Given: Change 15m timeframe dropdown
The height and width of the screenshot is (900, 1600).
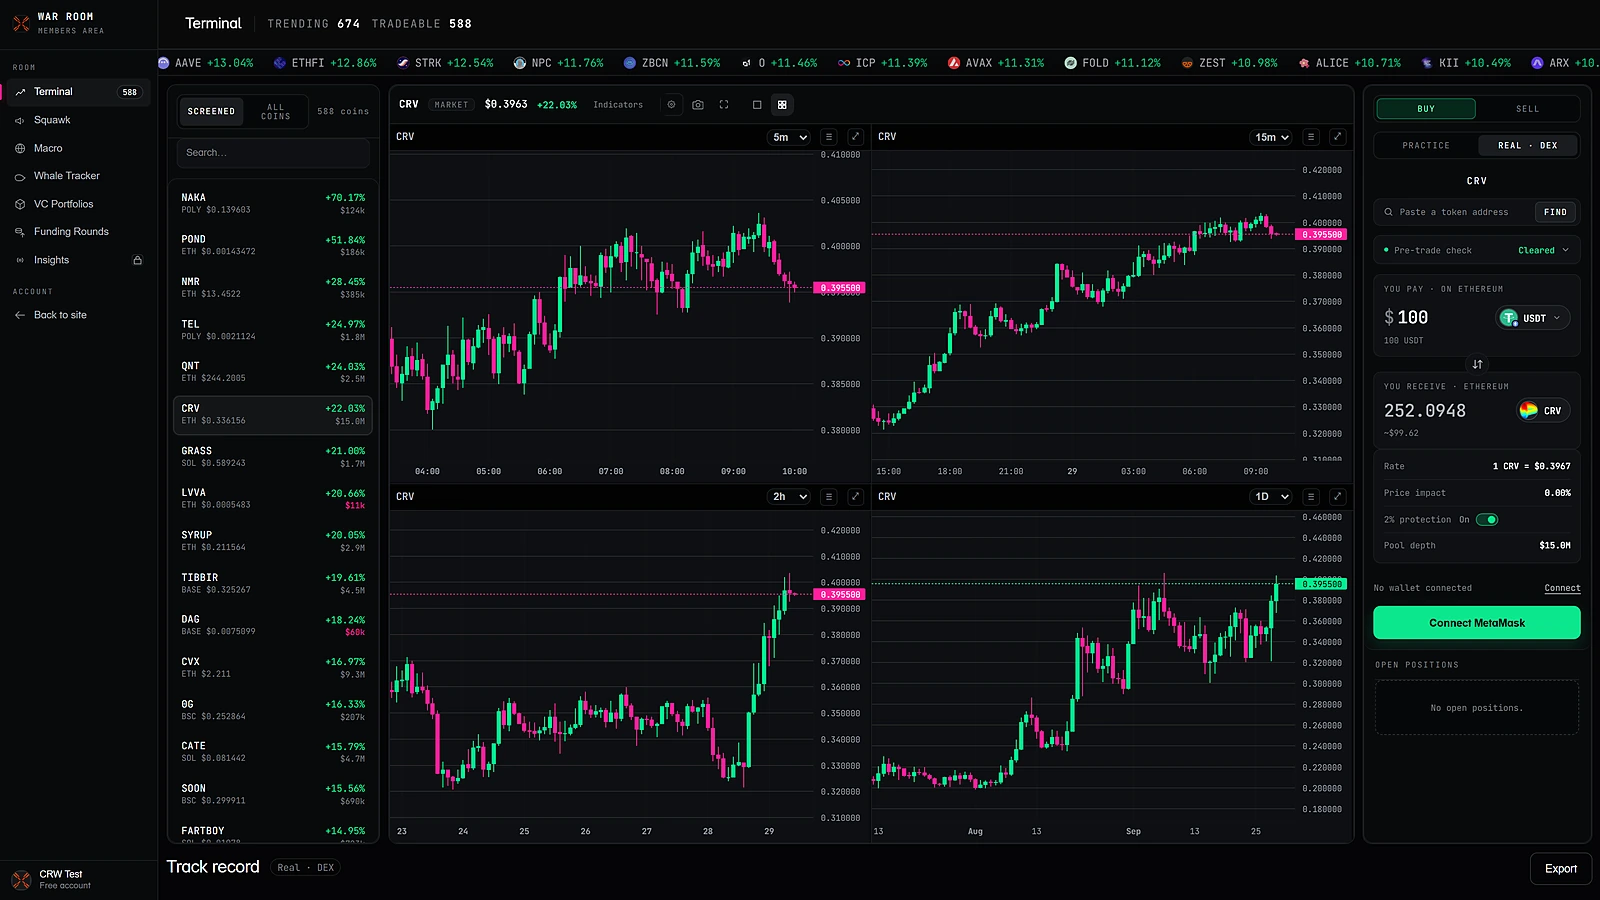Looking at the screenshot, I should 1272,137.
